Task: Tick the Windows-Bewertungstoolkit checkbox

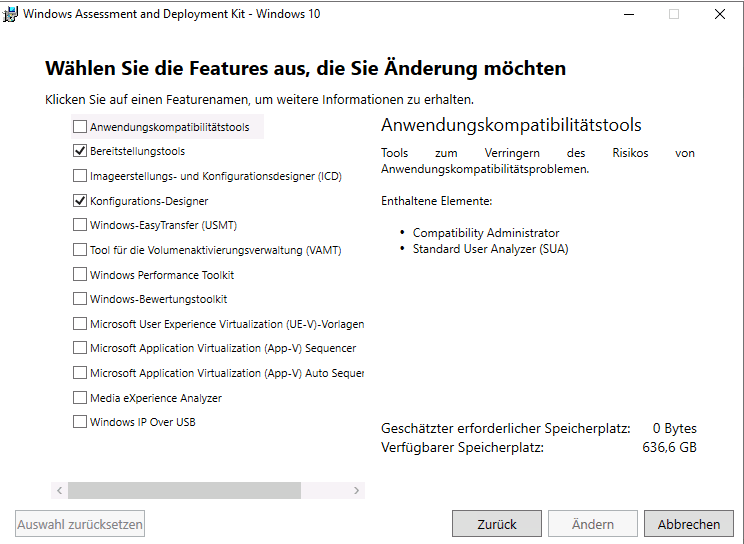Action: click(80, 299)
